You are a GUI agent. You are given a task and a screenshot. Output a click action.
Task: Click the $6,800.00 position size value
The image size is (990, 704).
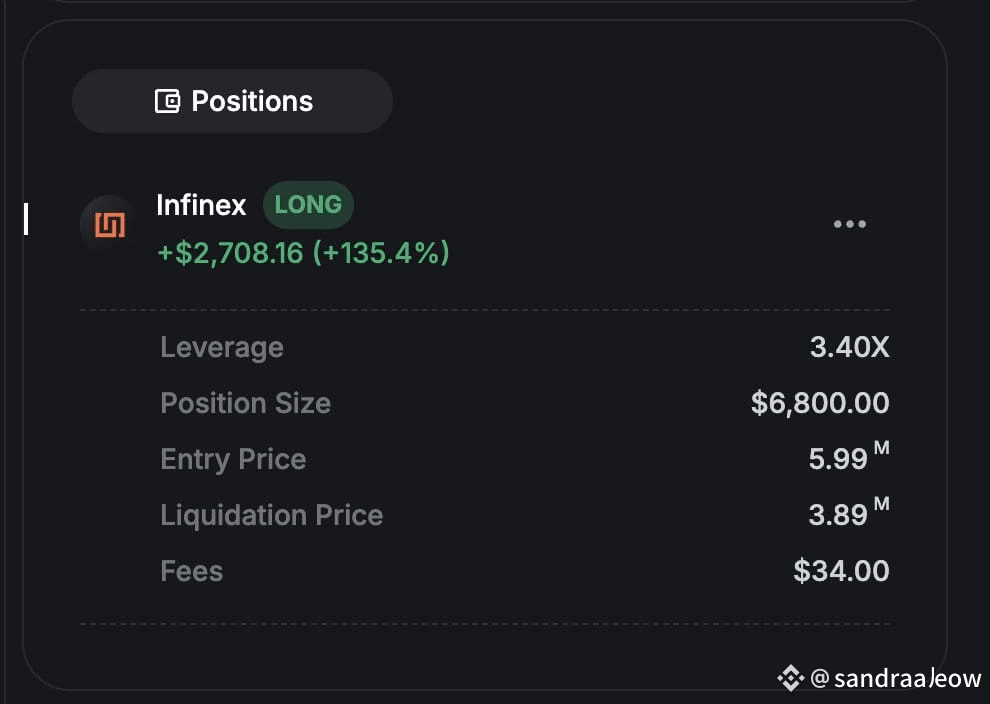[x=820, y=403]
